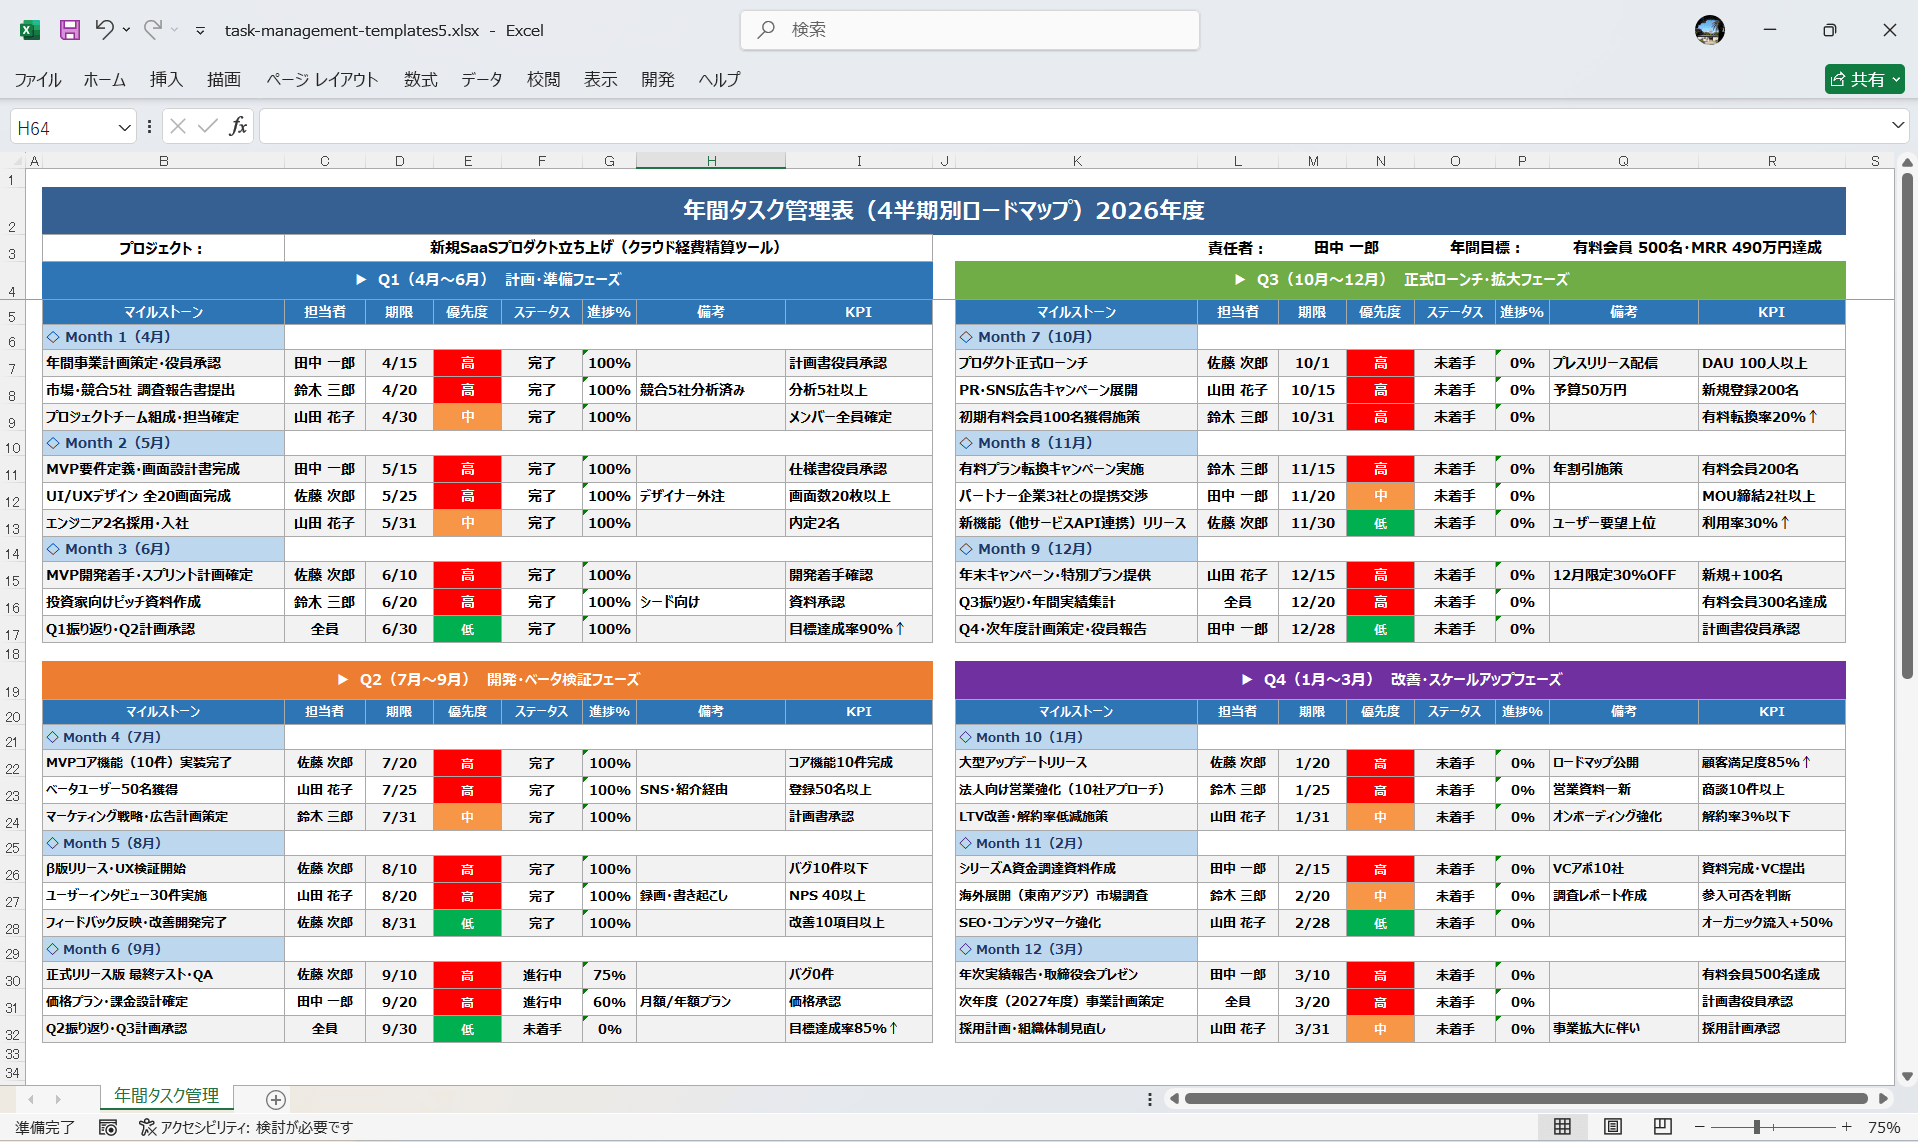Select column H header
Viewport: 1918px width, 1142px height.
pos(711,160)
